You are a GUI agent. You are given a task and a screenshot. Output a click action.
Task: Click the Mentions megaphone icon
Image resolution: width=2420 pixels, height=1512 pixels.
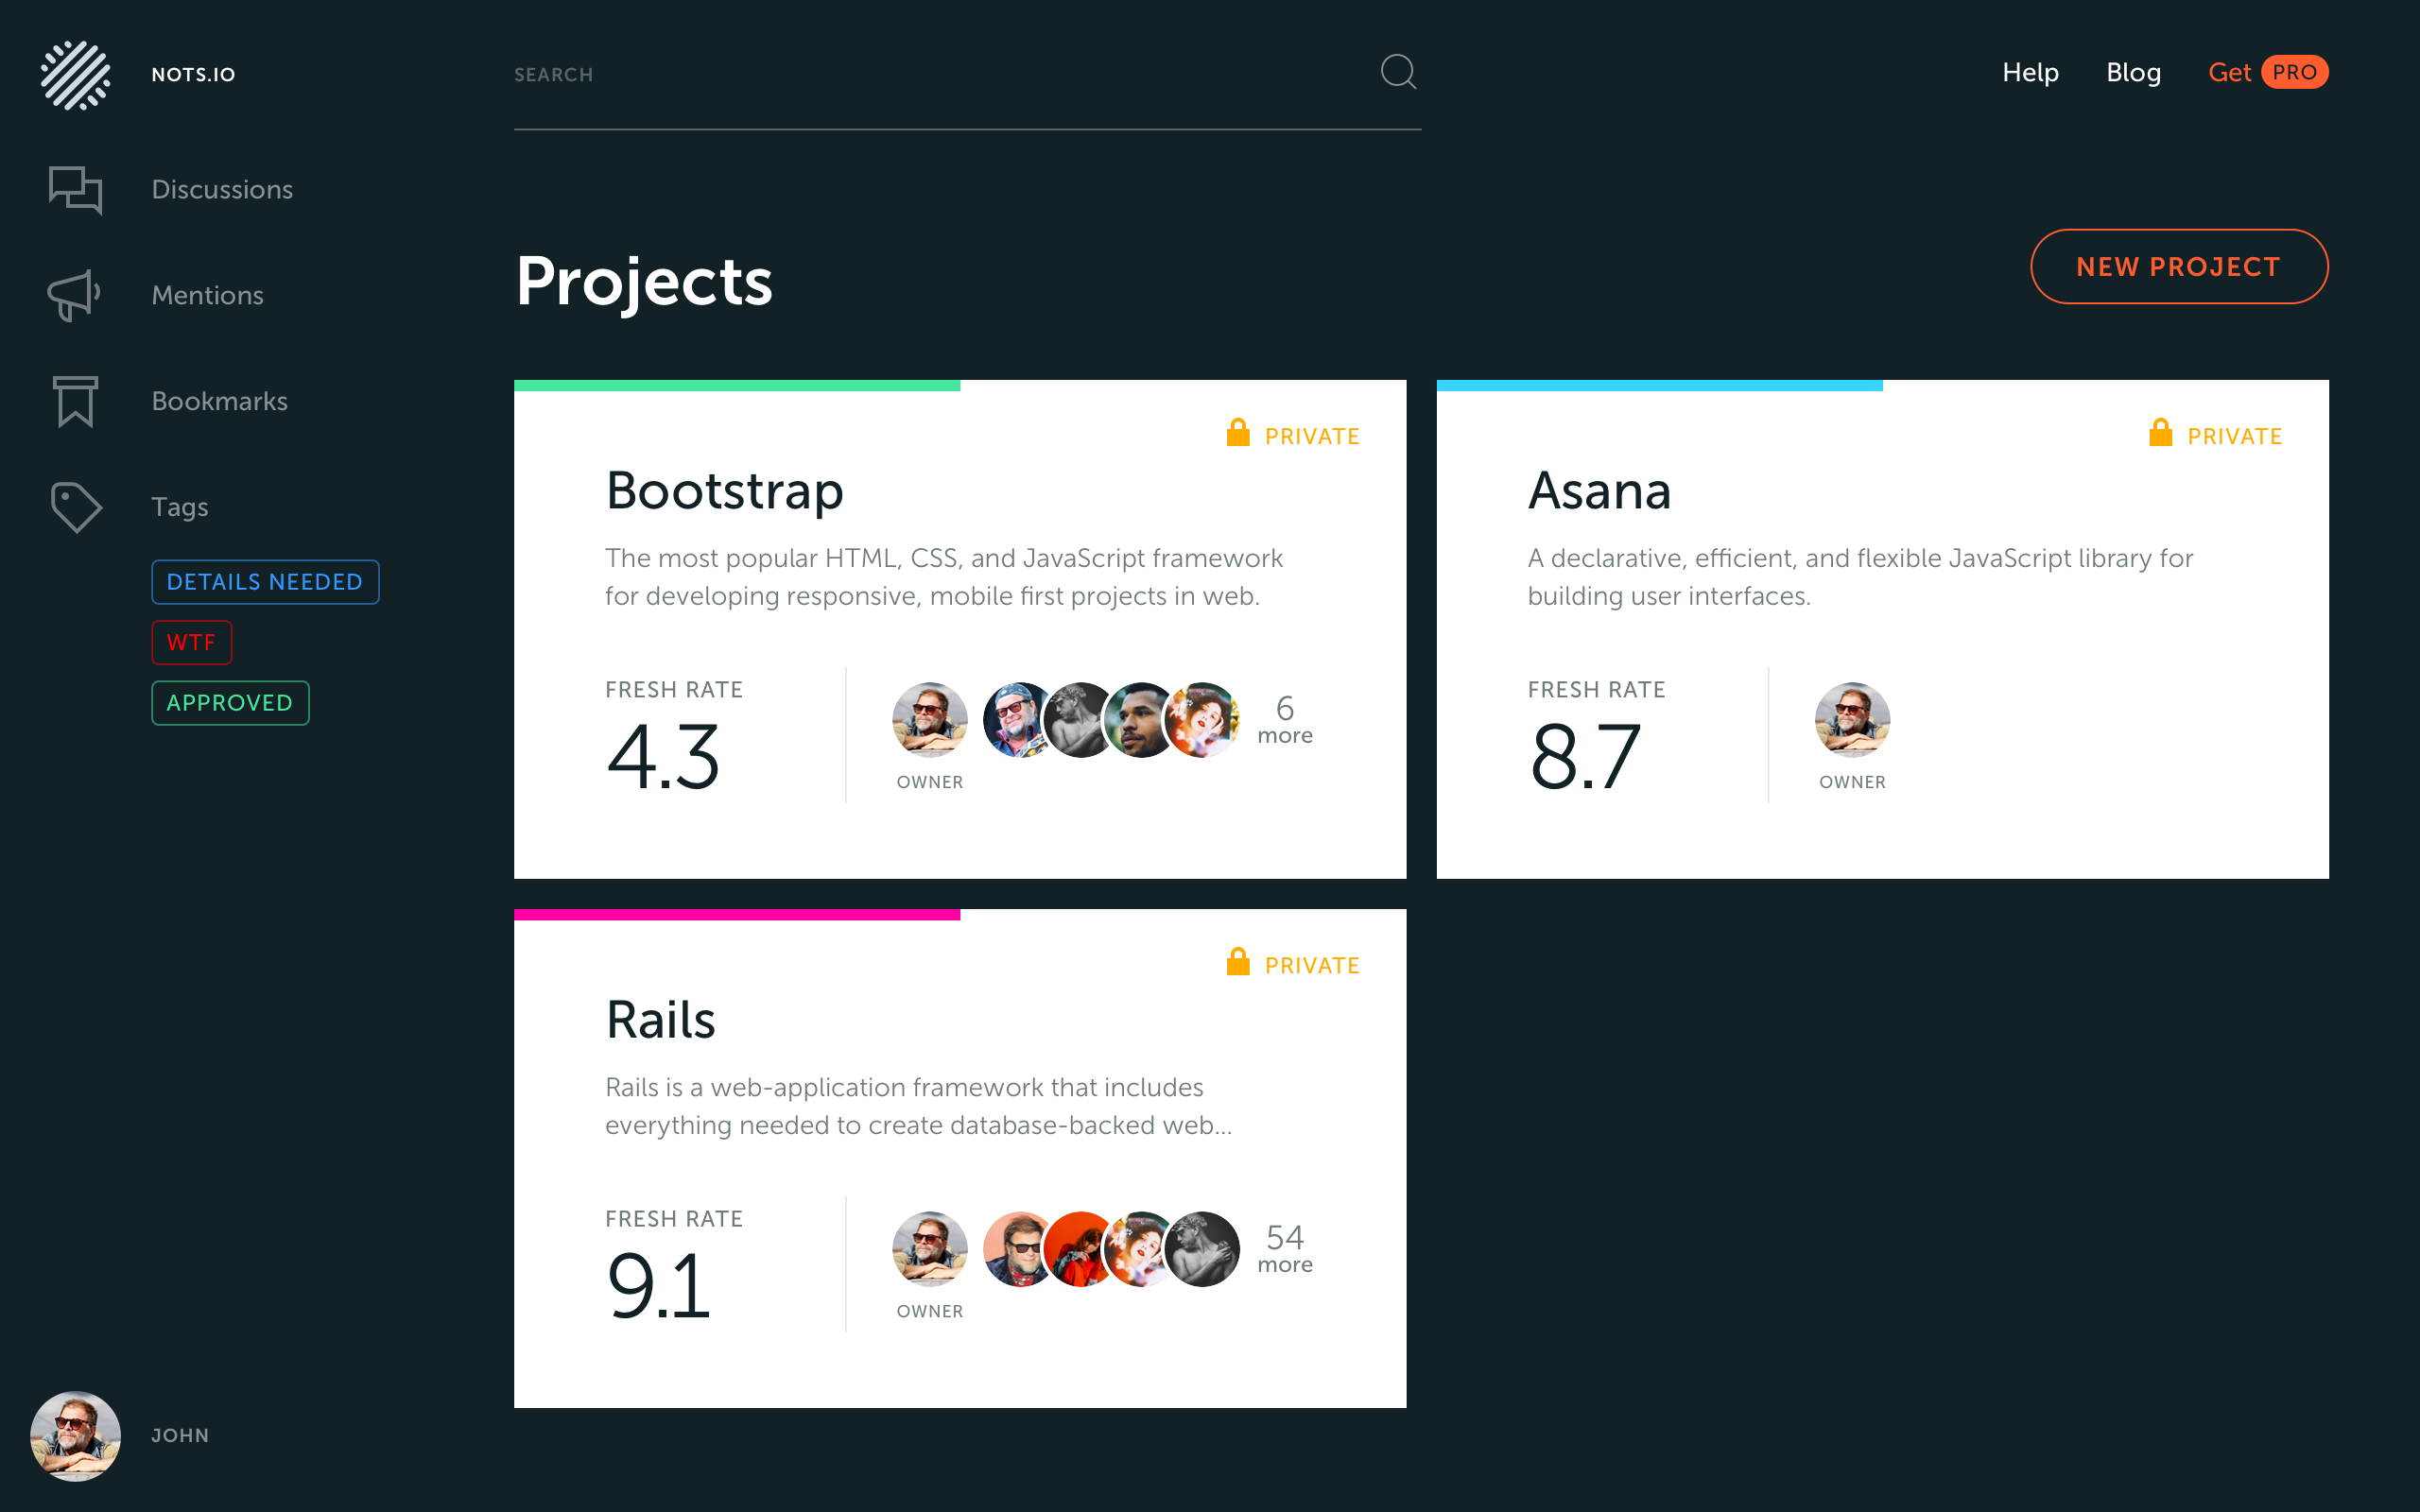(74, 295)
